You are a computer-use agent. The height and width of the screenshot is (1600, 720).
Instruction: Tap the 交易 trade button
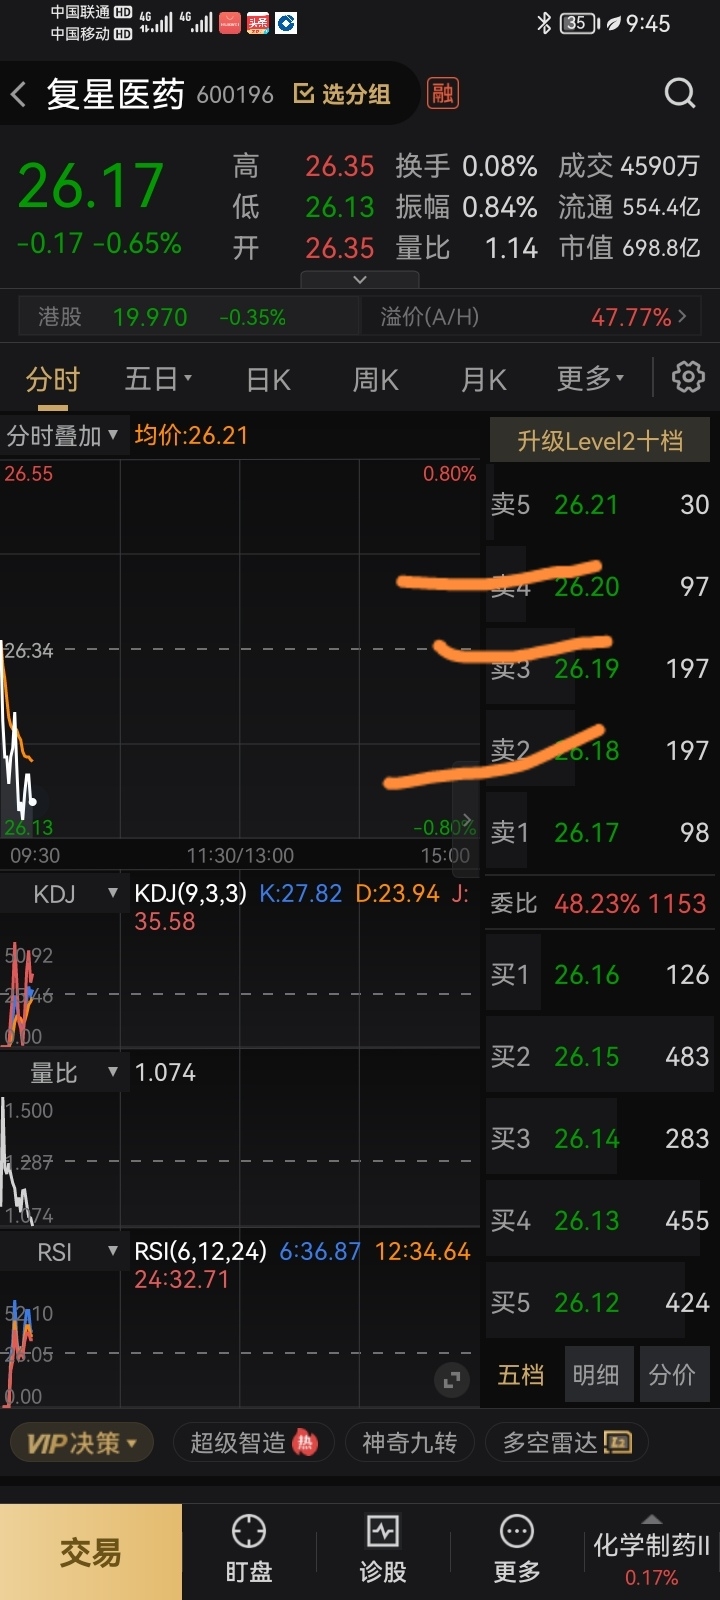[x=91, y=1552]
